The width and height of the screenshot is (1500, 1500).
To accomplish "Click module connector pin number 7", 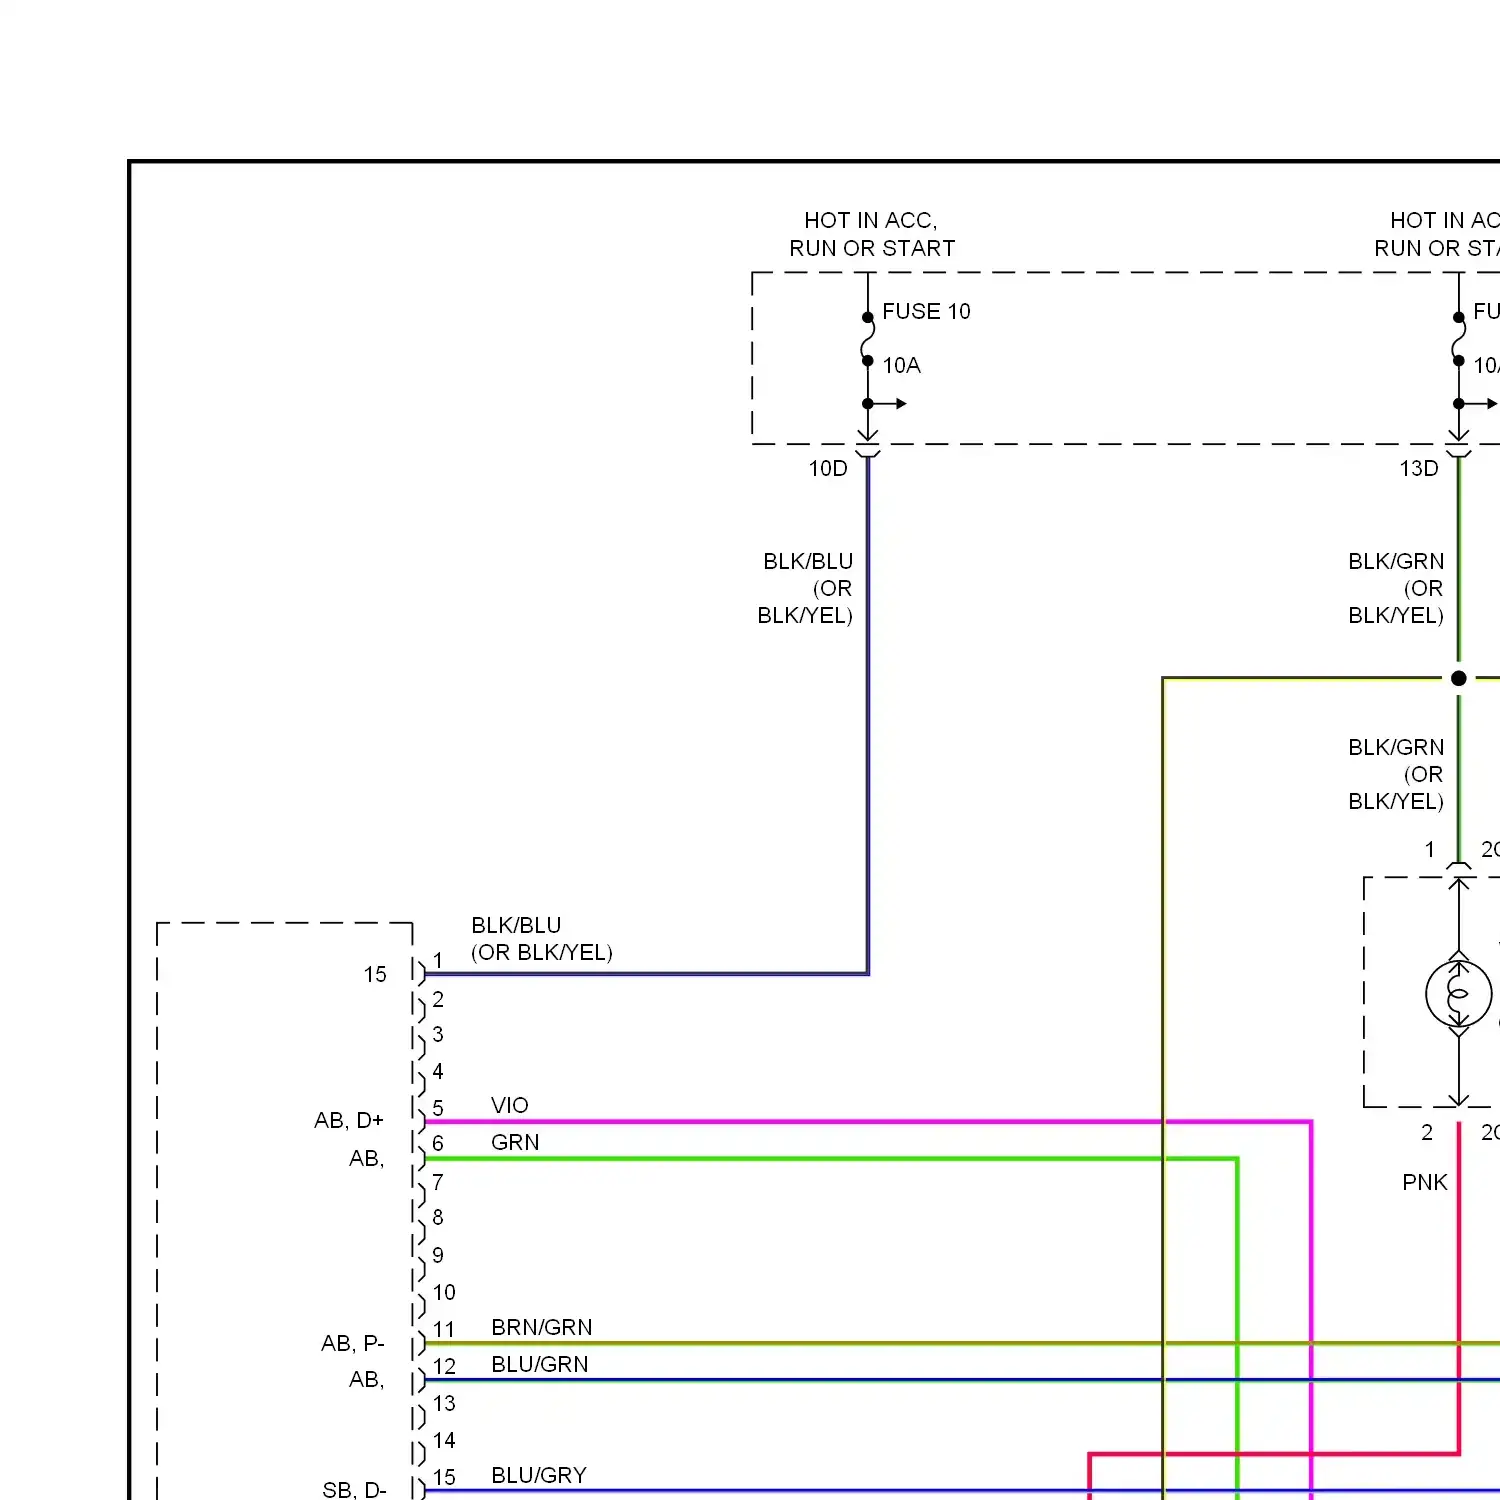I will tap(438, 1182).
